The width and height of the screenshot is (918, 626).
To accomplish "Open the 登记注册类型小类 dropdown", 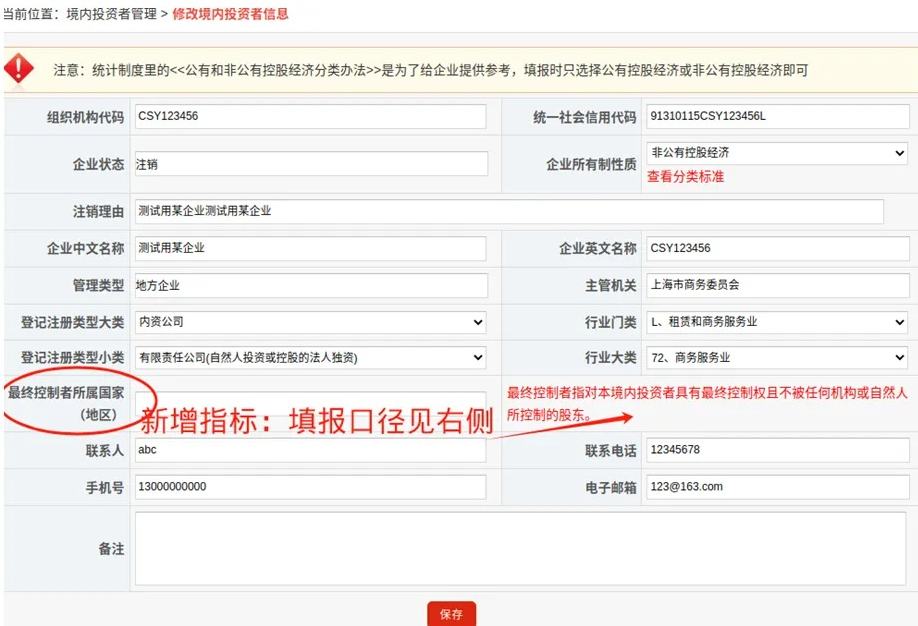I will tap(310, 358).
